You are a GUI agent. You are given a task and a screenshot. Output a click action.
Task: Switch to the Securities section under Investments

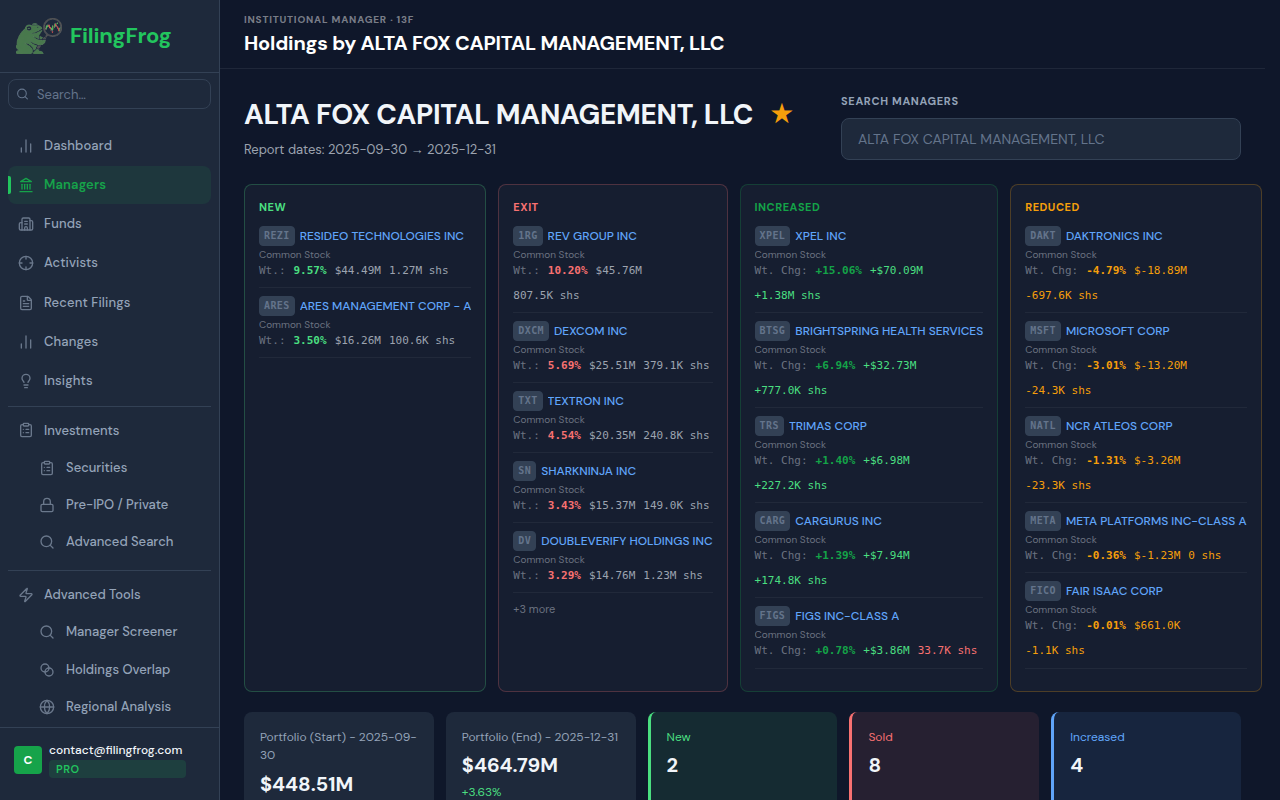click(x=97, y=467)
